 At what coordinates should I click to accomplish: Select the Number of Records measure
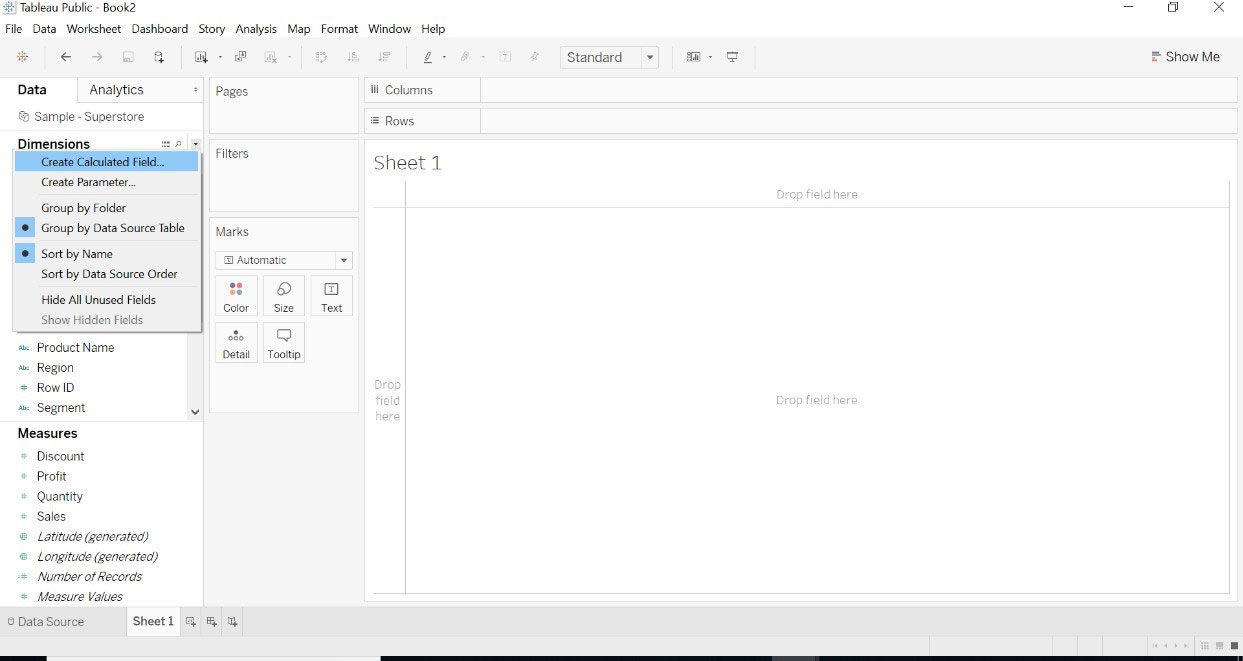pyautogui.click(x=89, y=576)
